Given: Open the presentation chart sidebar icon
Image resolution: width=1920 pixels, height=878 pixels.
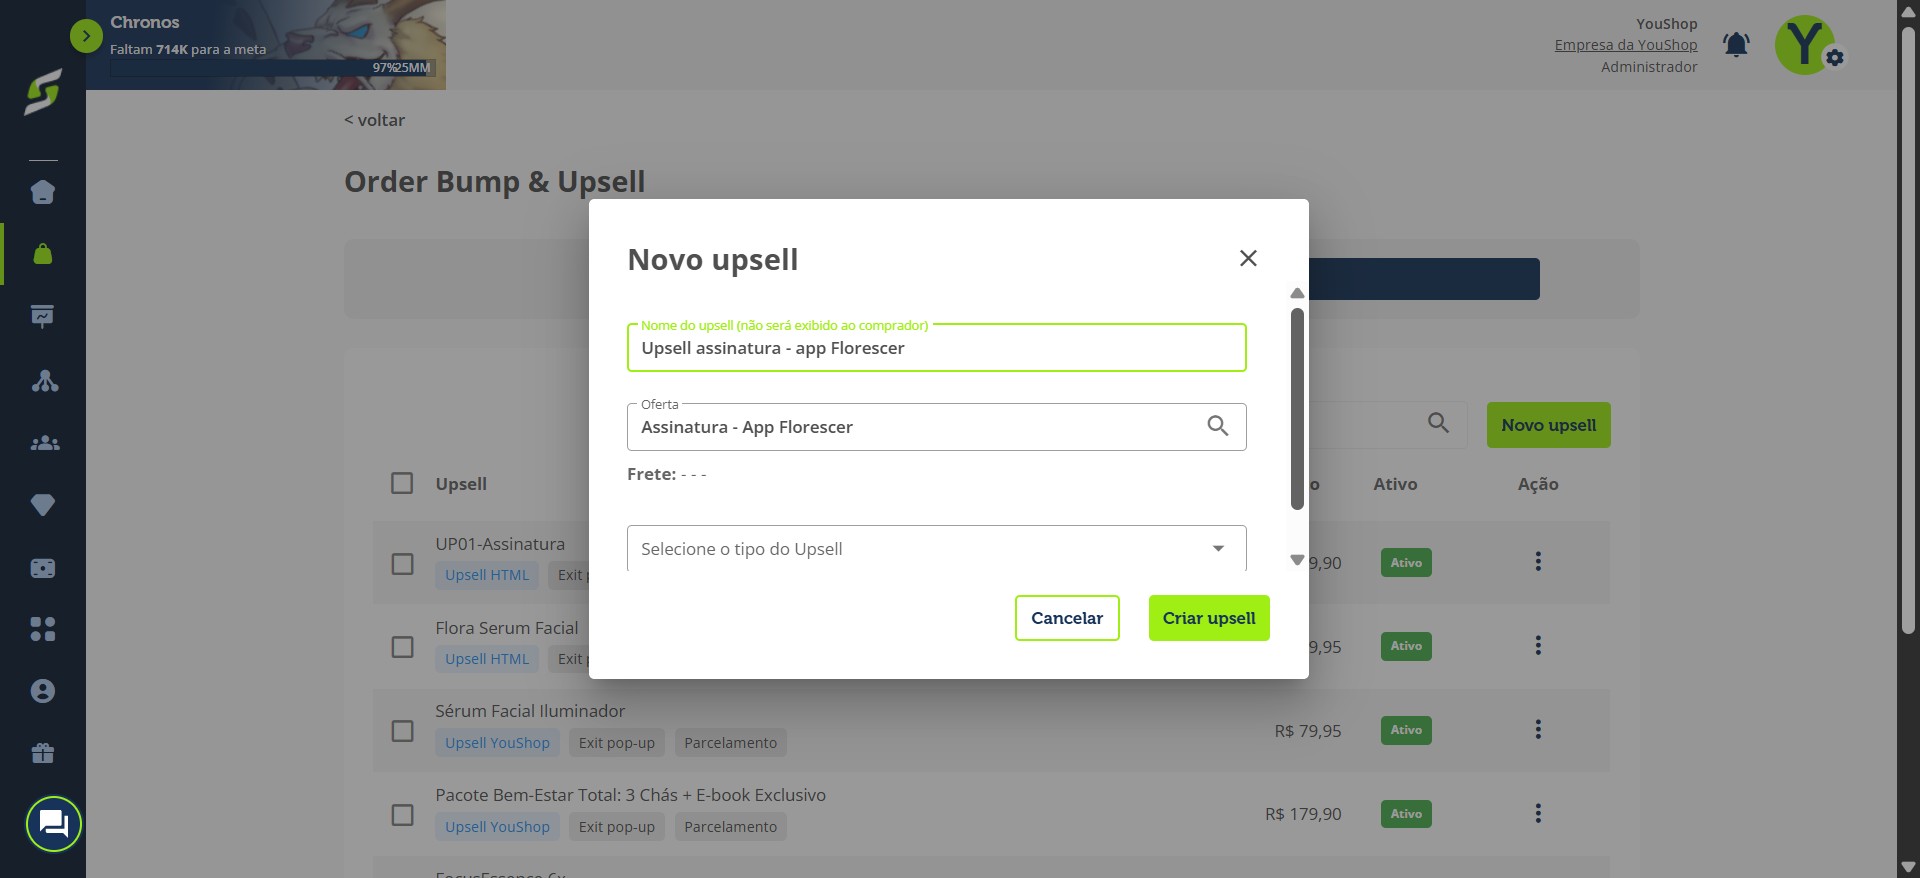Looking at the screenshot, I should tap(43, 317).
